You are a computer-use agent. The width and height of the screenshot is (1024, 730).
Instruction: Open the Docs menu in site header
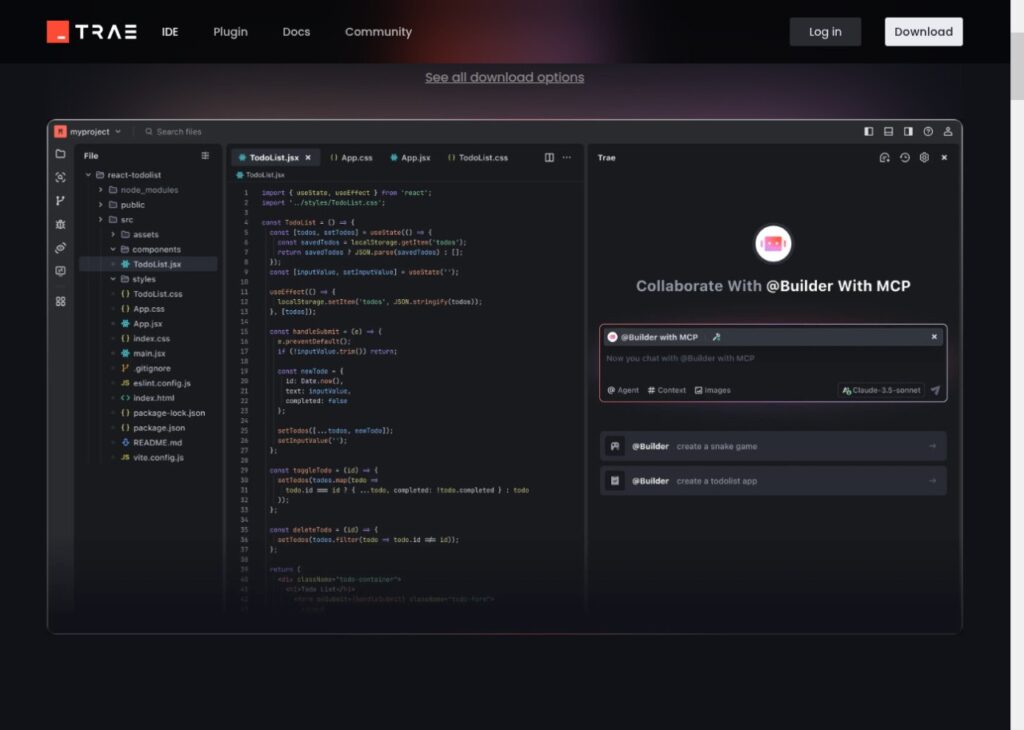click(x=296, y=32)
